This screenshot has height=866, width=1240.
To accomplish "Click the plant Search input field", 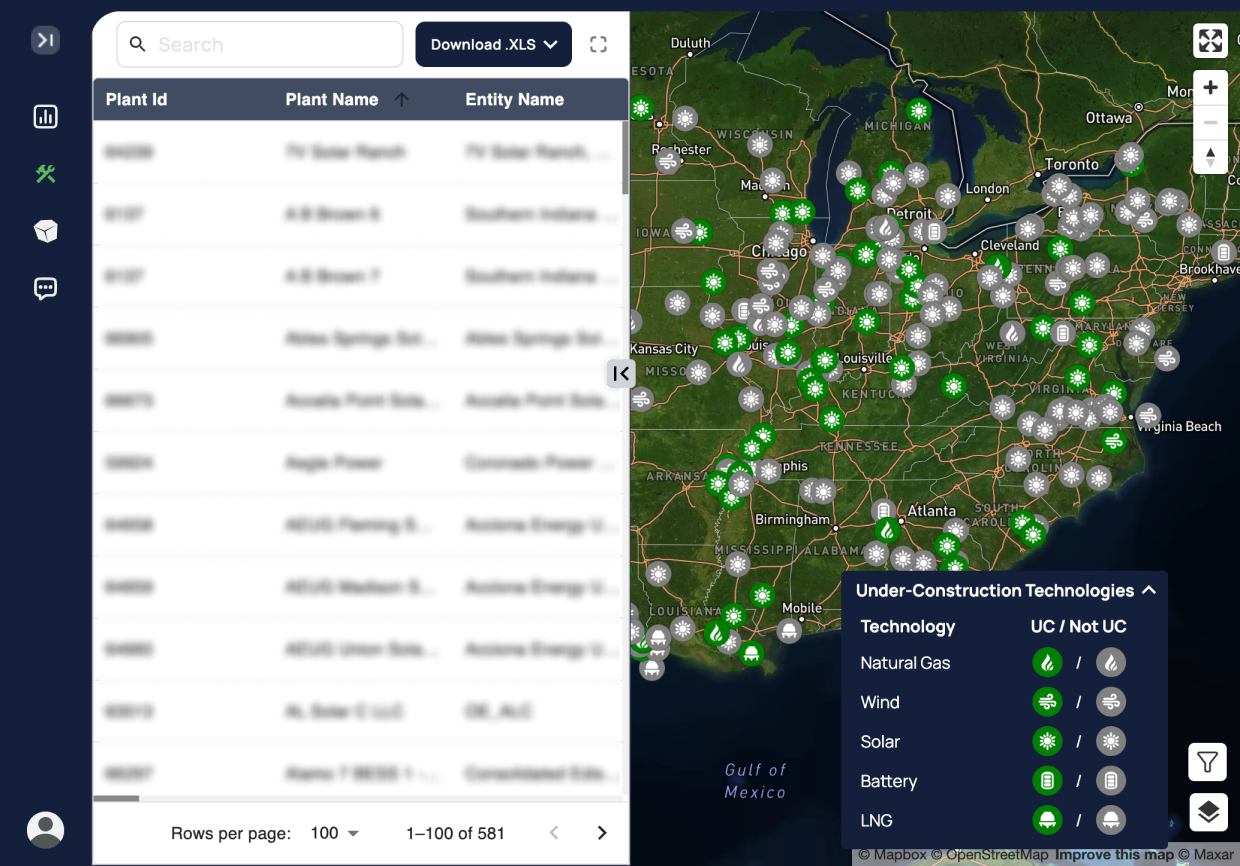I will (270, 45).
